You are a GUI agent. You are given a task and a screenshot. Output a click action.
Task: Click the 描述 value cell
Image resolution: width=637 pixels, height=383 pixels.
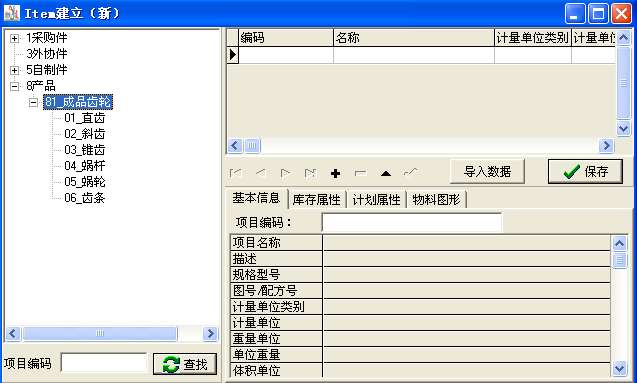467,259
